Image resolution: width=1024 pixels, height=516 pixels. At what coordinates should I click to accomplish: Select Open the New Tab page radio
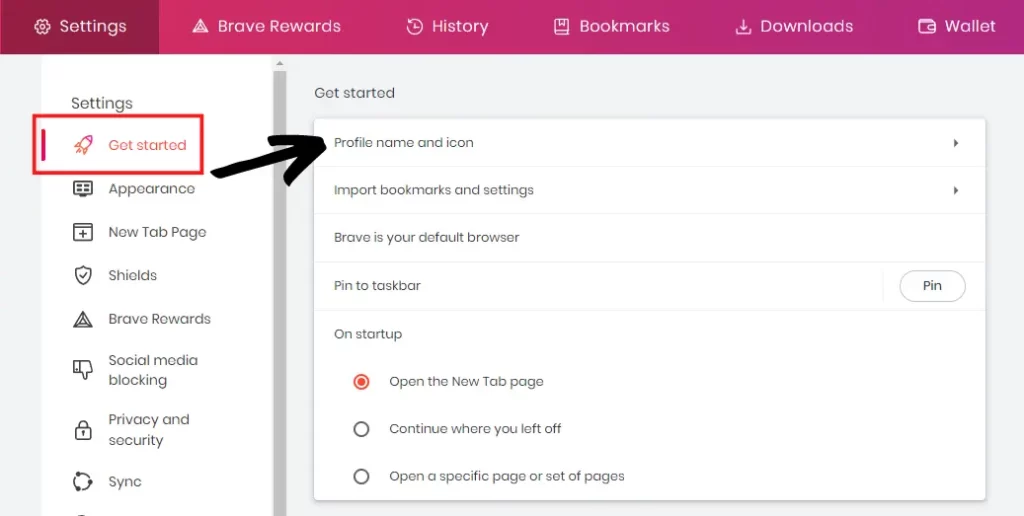click(361, 381)
